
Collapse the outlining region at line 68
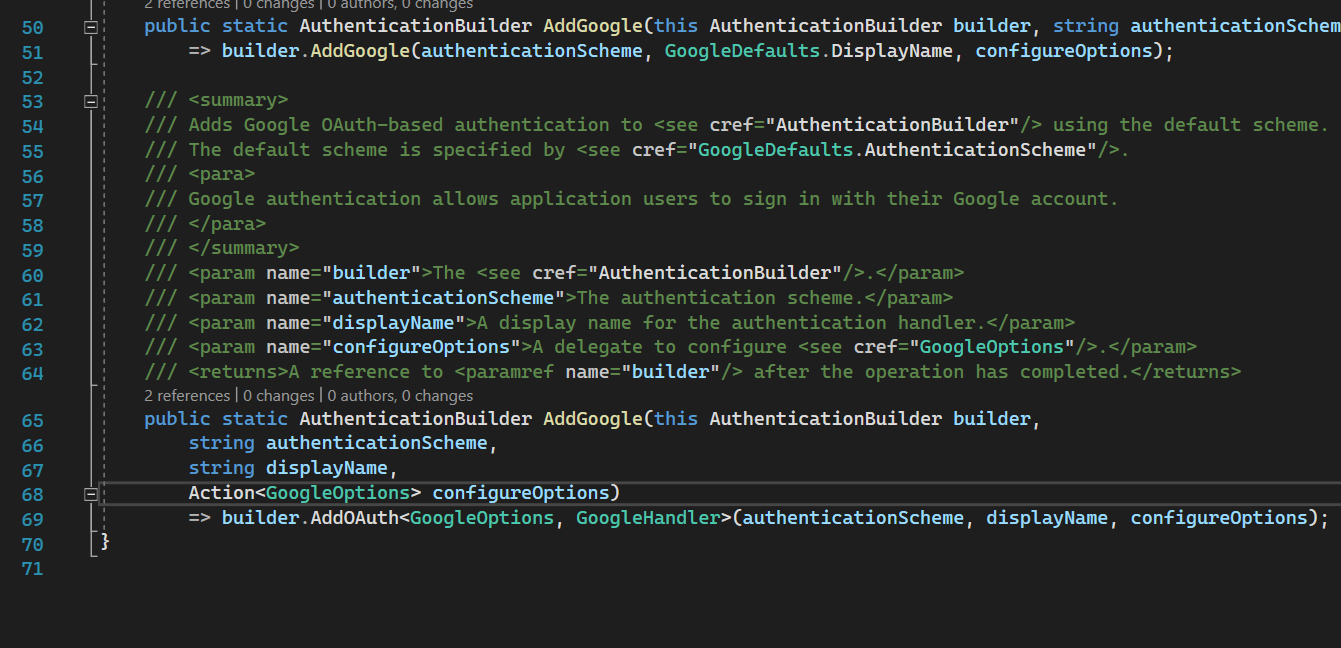click(x=90, y=493)
